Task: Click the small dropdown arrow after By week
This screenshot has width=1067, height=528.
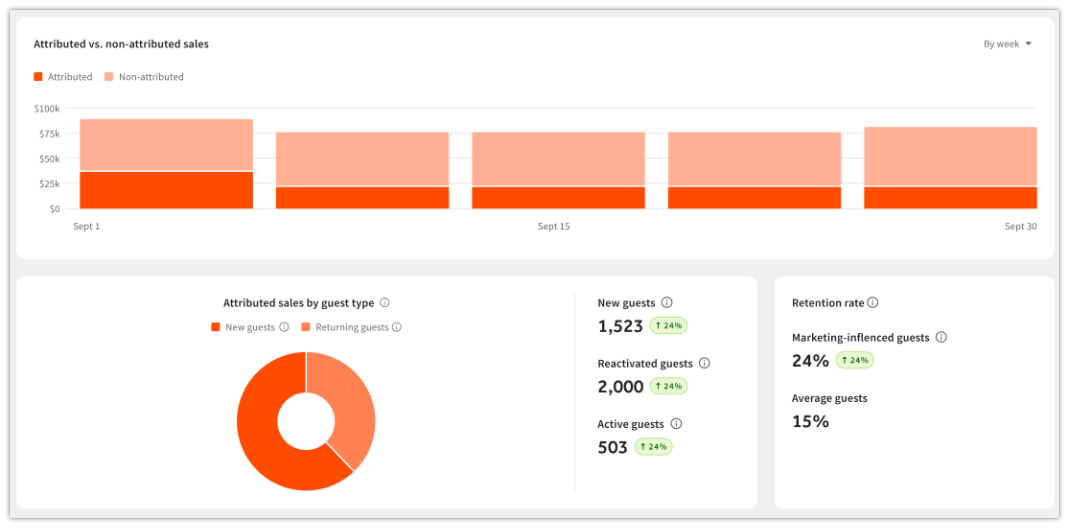Action: [1028, 44]
